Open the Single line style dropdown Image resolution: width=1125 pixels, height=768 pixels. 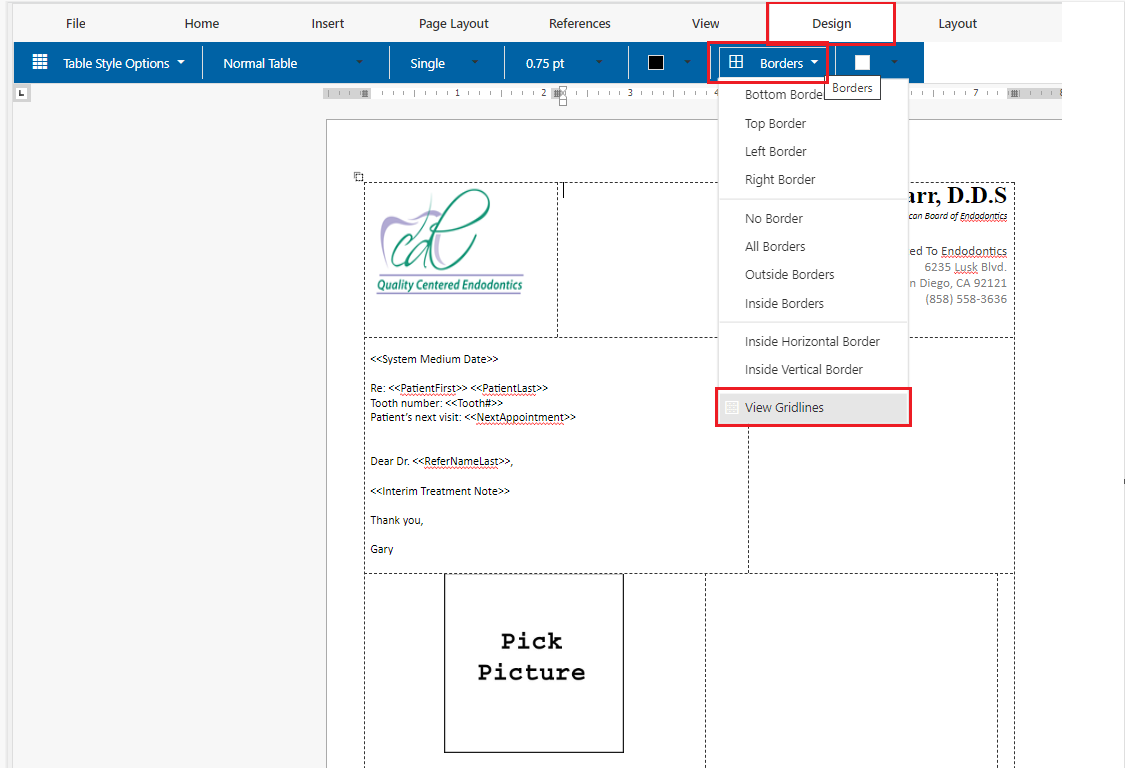[x=474, y=63]
